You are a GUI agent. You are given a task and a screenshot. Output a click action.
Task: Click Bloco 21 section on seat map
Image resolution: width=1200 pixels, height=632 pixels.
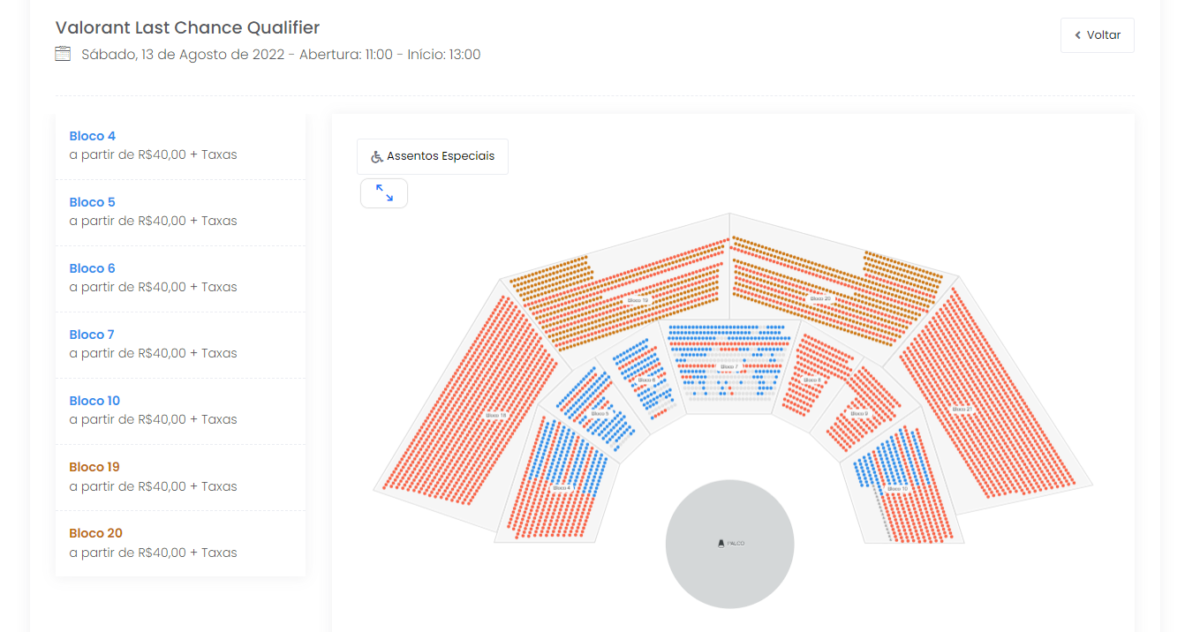962,409
